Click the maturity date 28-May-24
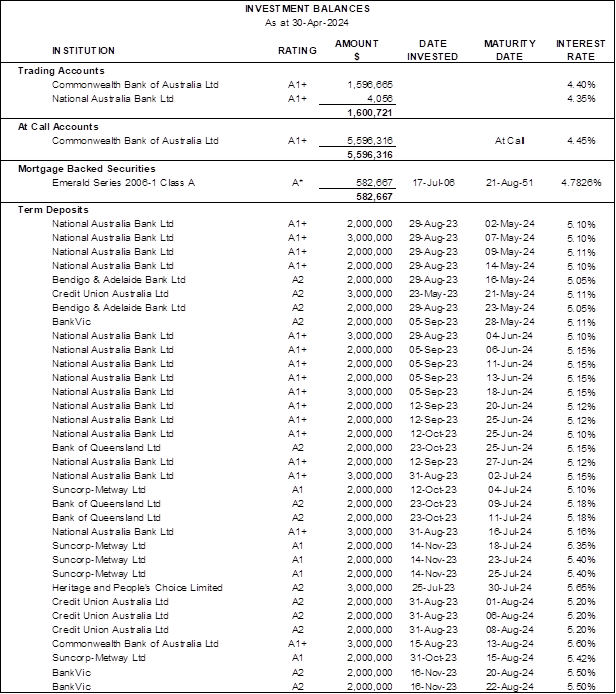616x694 pixels. [509, 322]
